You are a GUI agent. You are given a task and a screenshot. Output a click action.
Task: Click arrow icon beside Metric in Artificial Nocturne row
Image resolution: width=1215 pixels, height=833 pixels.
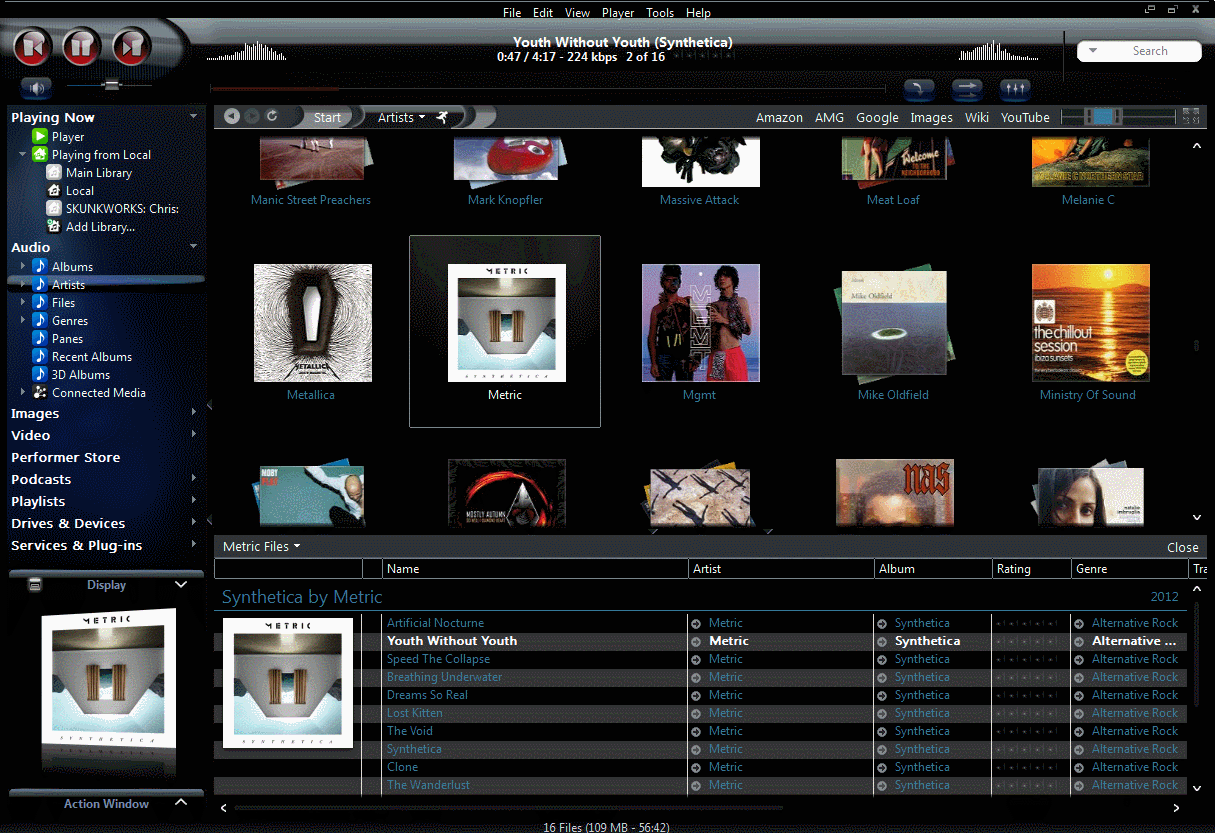click(x=696, y=623)
